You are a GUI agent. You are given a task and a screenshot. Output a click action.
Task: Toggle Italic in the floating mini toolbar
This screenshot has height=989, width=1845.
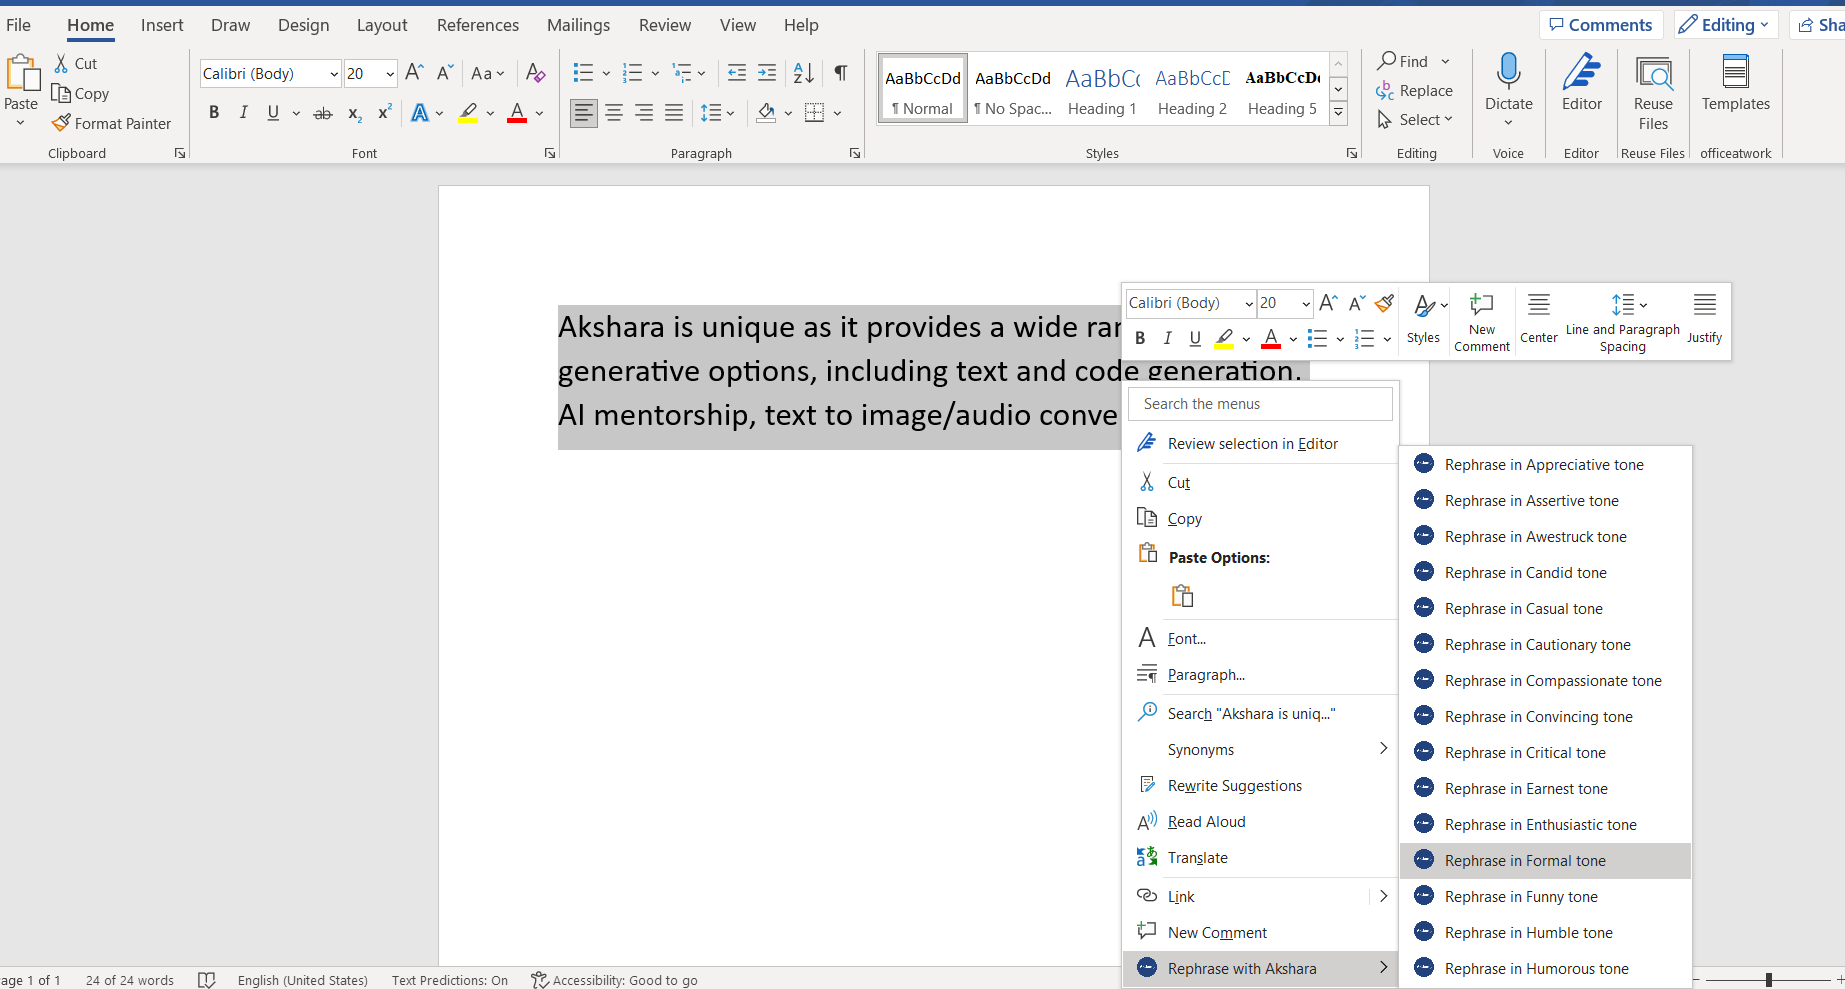[1167, 339]
